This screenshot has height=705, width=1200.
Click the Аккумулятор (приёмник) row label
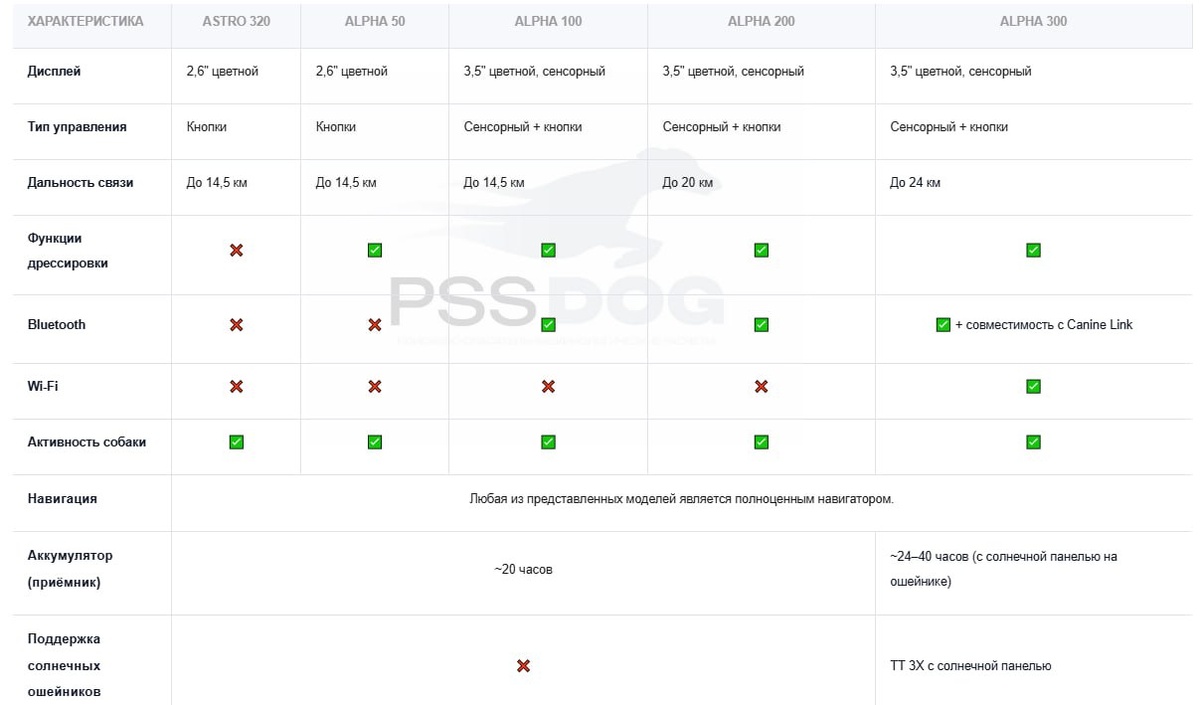point(70,568)
